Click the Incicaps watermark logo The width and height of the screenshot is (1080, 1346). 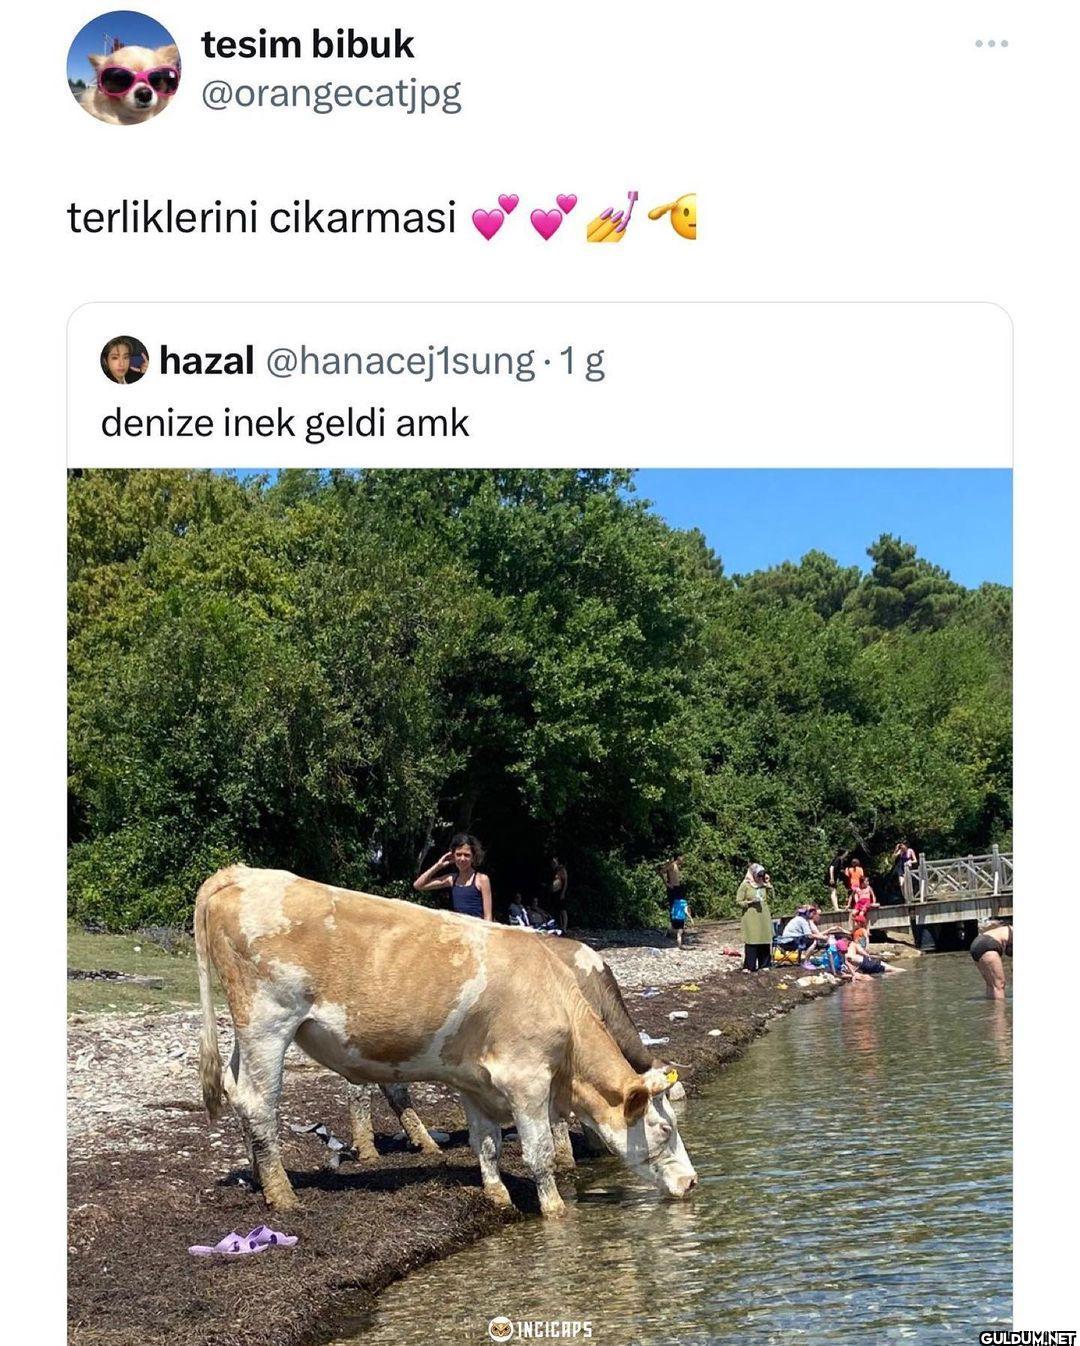(x=541, y=1329)
